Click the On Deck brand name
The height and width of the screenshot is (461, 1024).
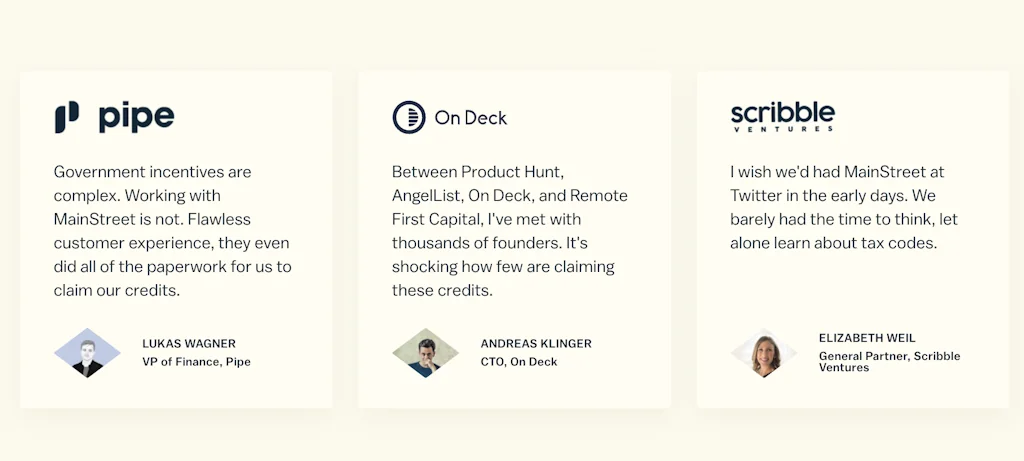tap(470, 118)
